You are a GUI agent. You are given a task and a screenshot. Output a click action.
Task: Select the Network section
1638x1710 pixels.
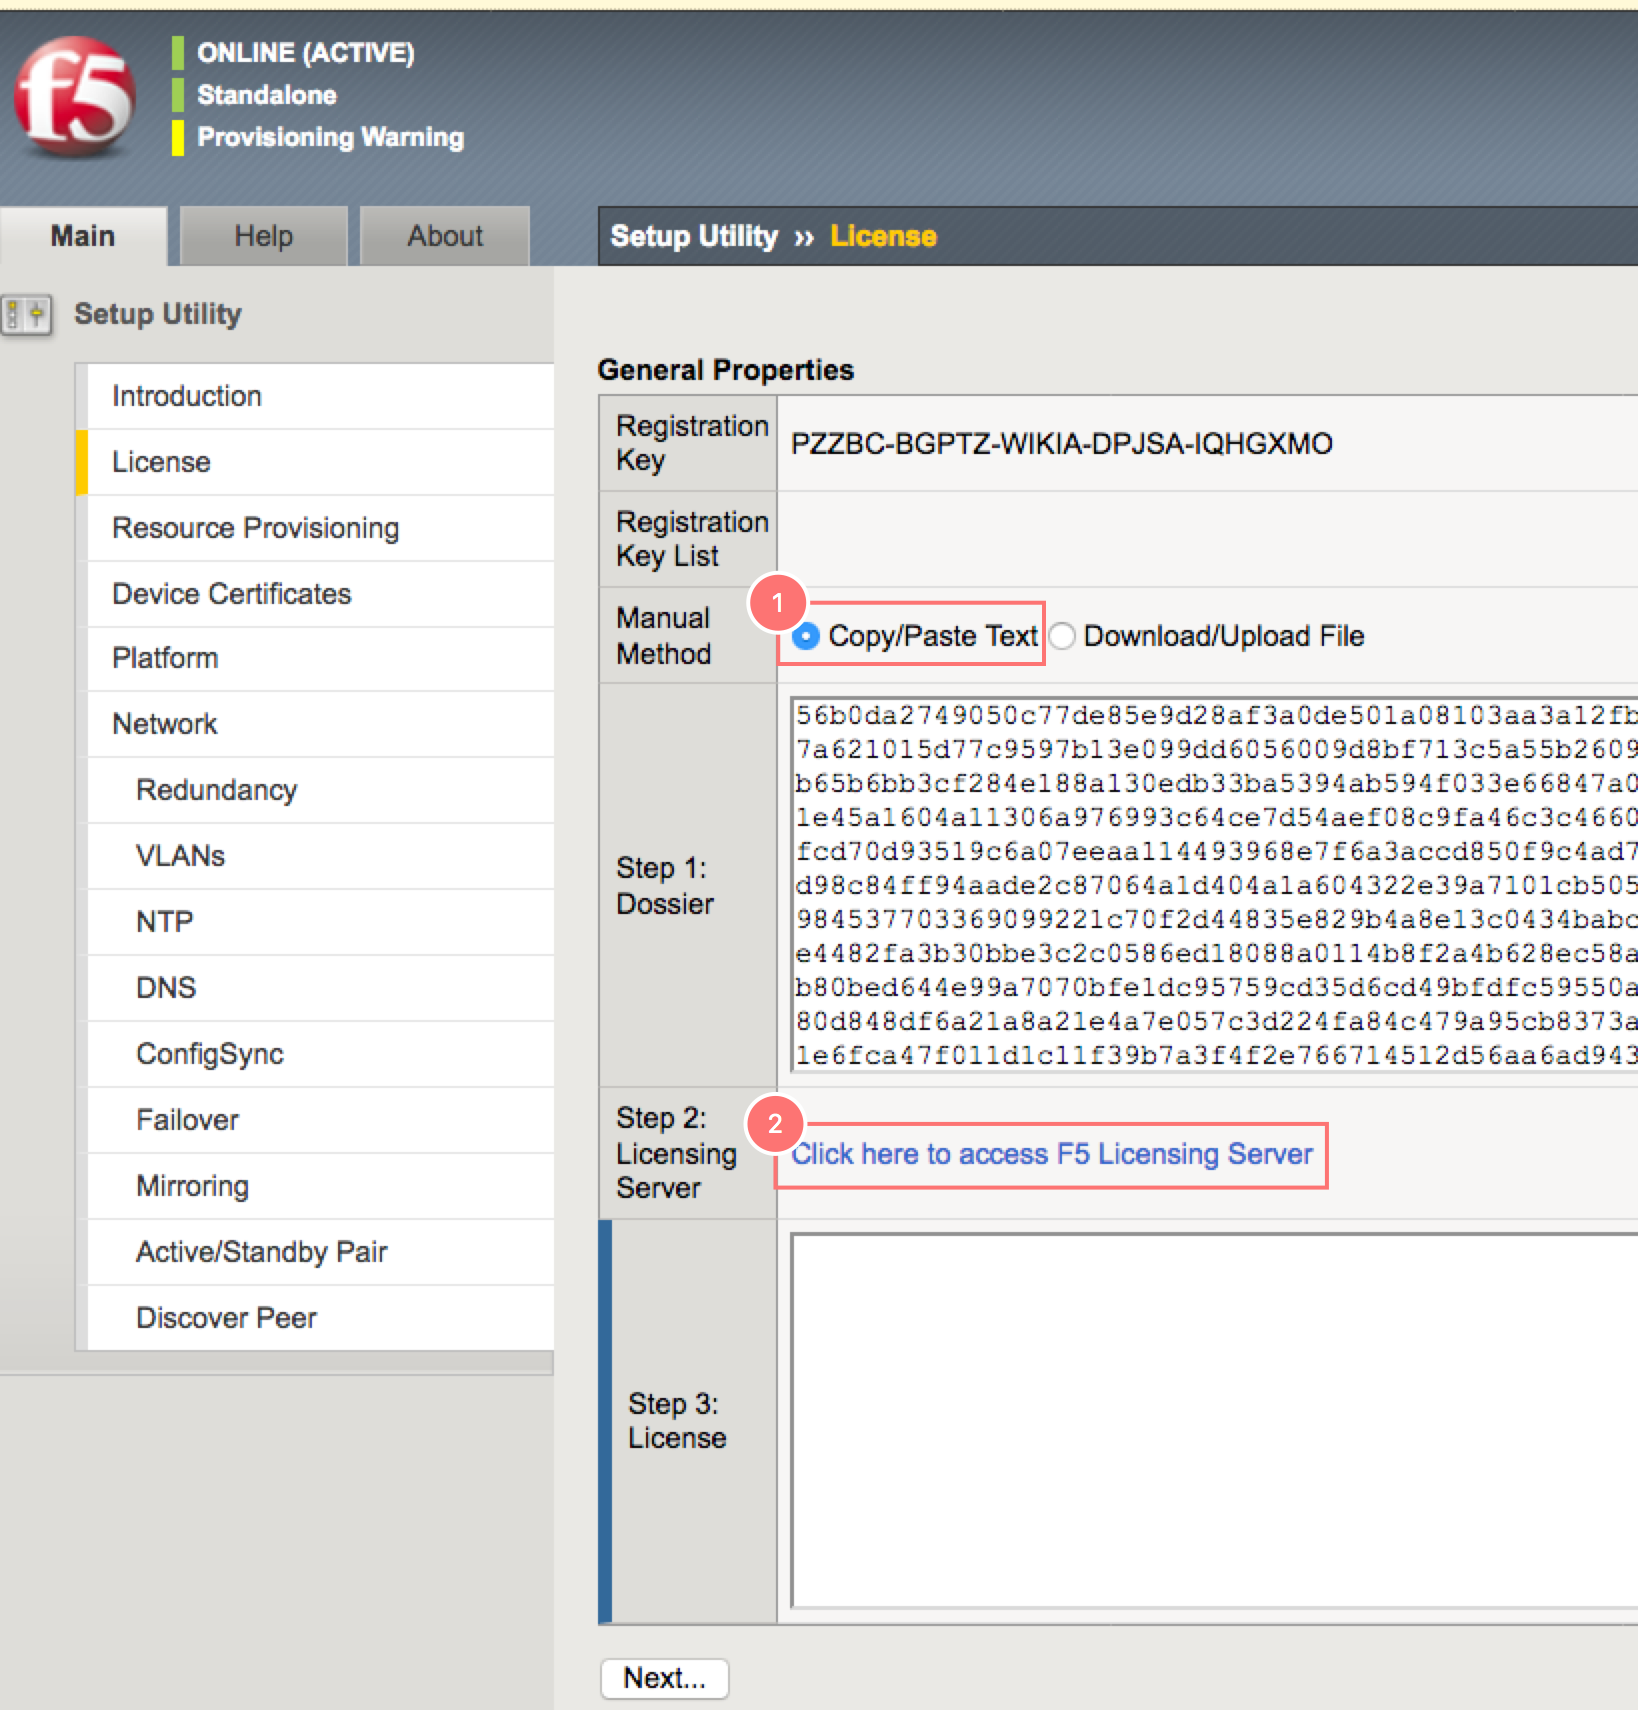[x=165, y=723]
